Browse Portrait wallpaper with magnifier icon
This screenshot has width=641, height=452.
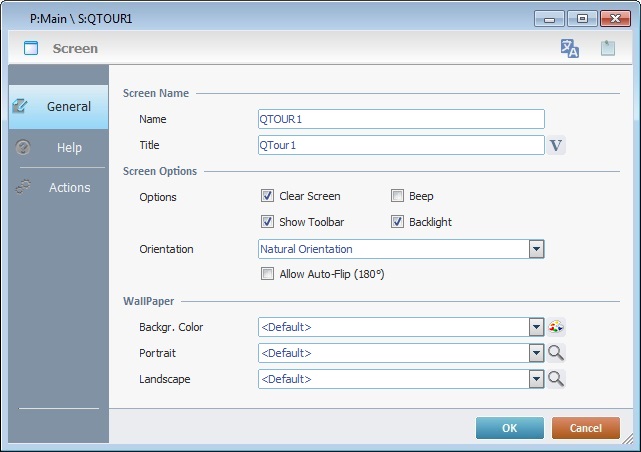point(557,352)
